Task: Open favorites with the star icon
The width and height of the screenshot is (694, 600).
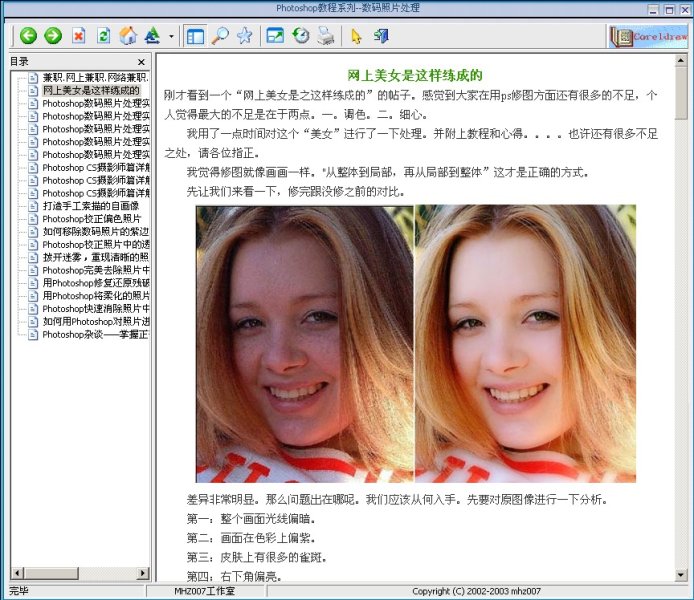Action: click(244, 36)
